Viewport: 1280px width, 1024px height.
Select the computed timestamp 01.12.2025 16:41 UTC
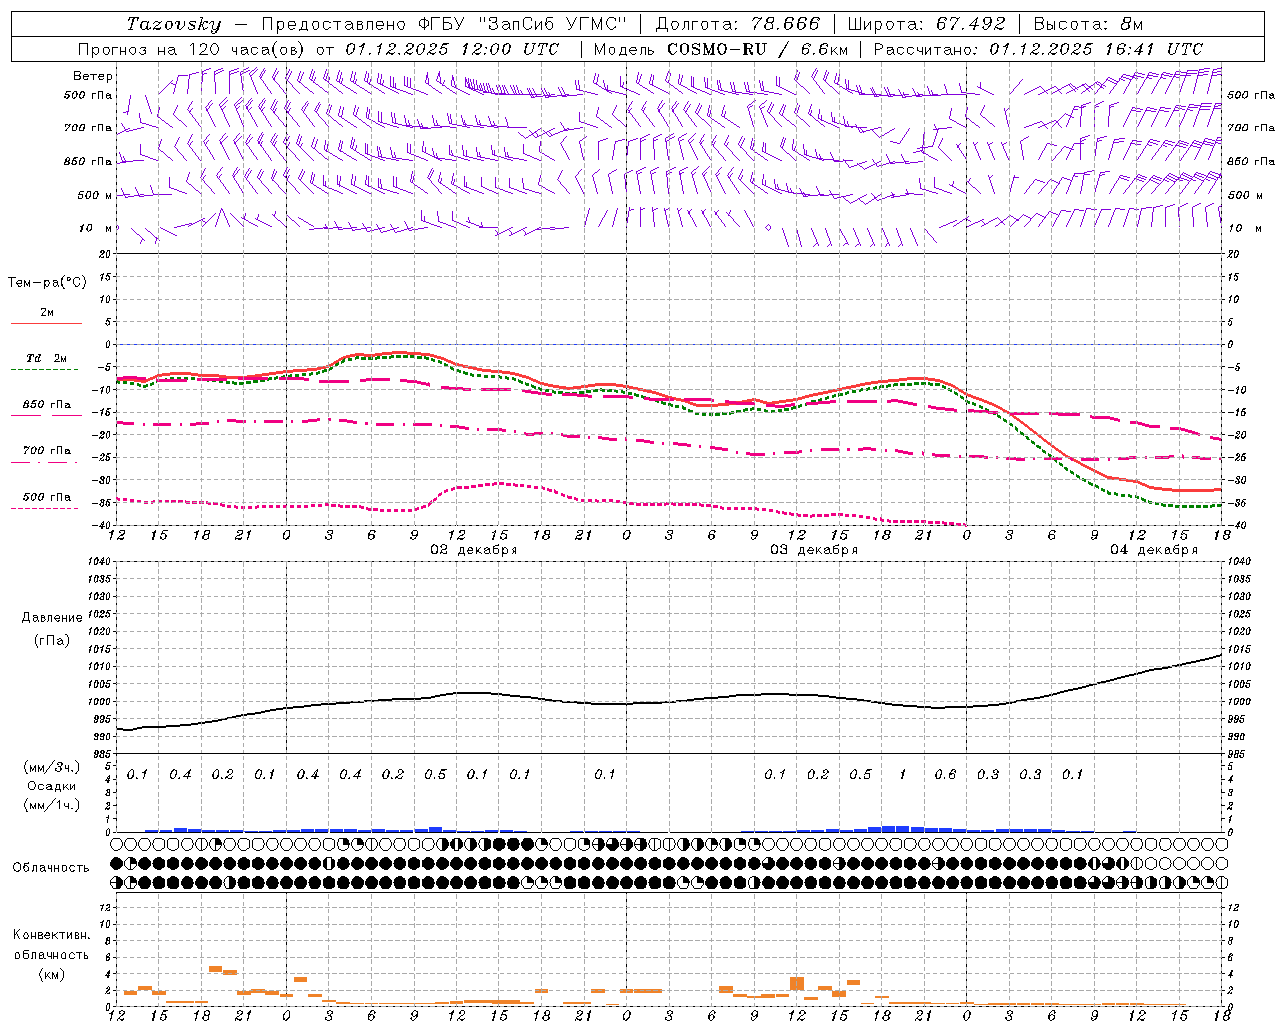coord(1096,49)
